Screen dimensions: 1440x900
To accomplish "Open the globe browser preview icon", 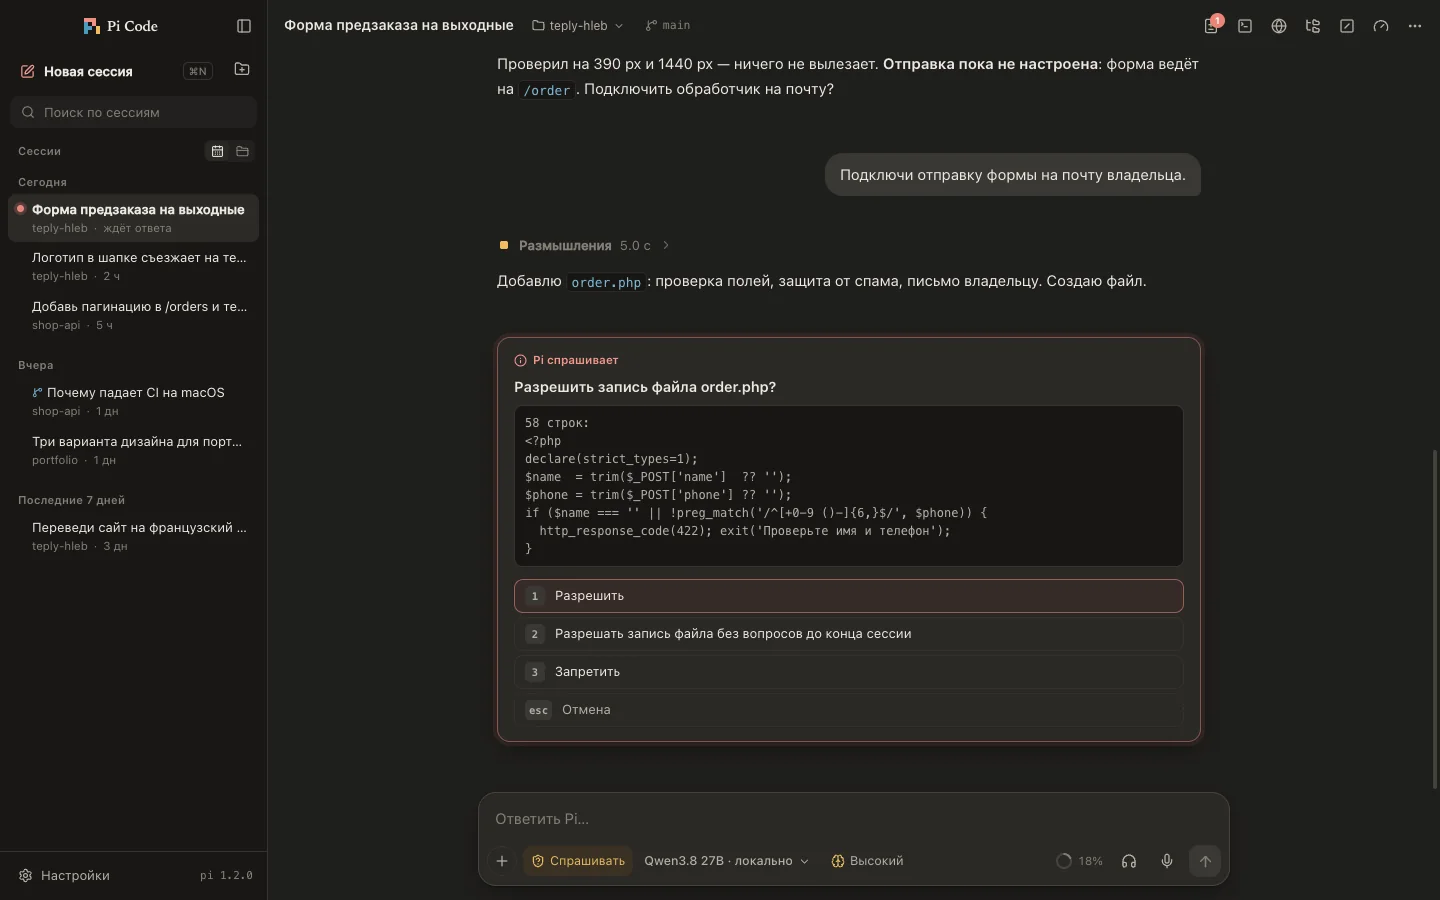I will (1279, 26).
